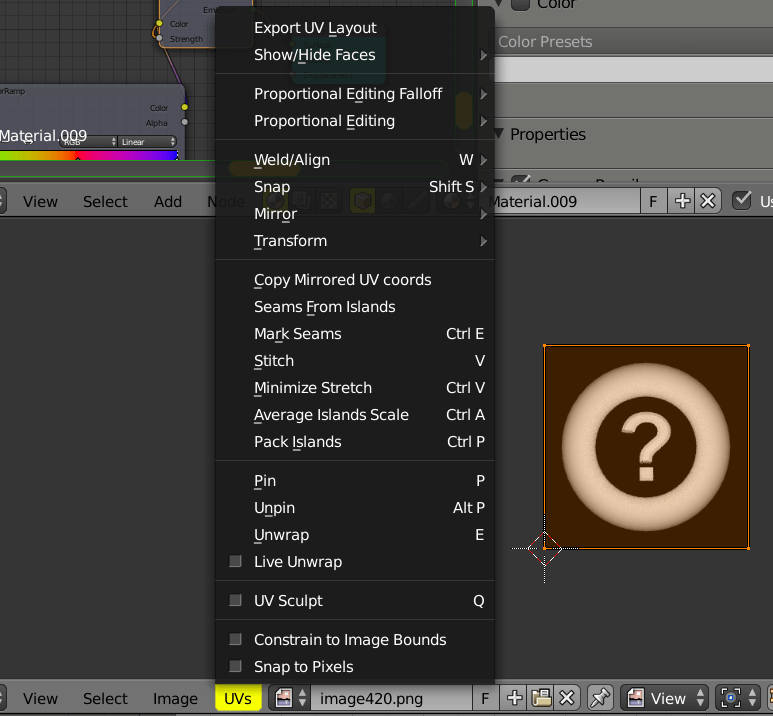Expand the Transform submenu
Screen dimensions: 773x716
(x=355, y=241)
